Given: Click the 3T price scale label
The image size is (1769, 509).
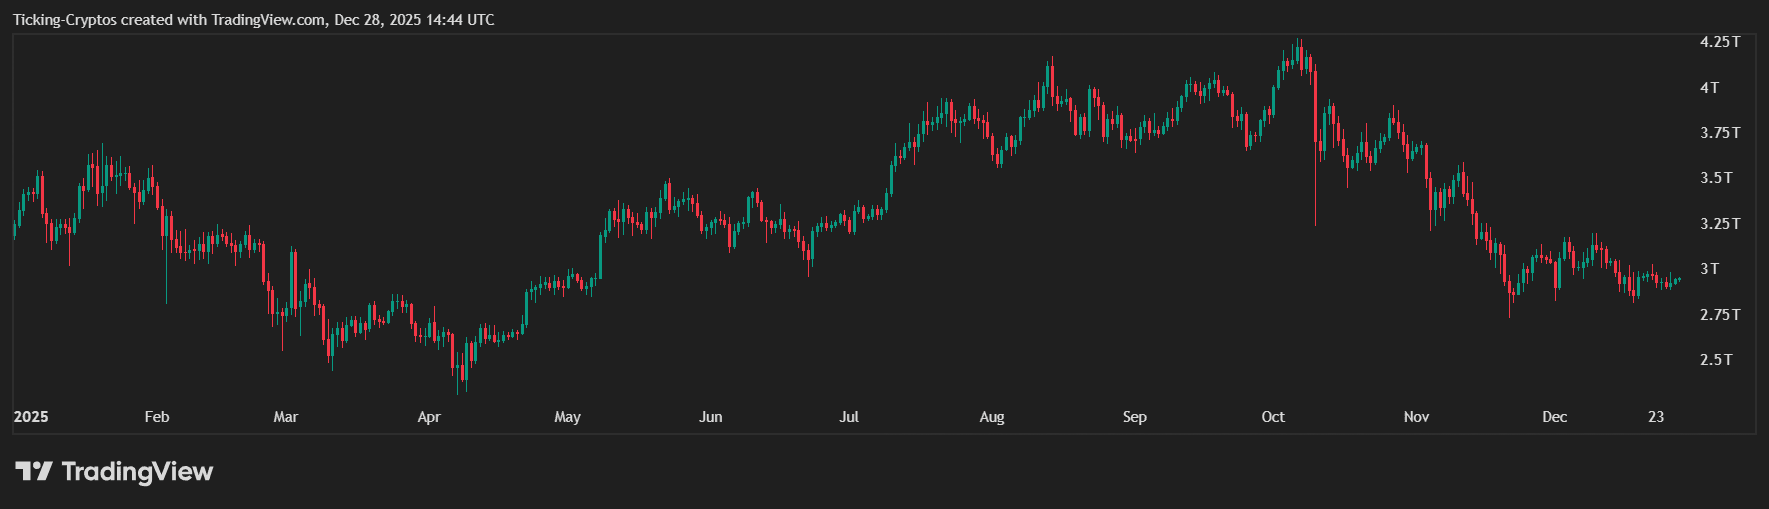Looking at the screenshot, I should (x=1710, y=269).
